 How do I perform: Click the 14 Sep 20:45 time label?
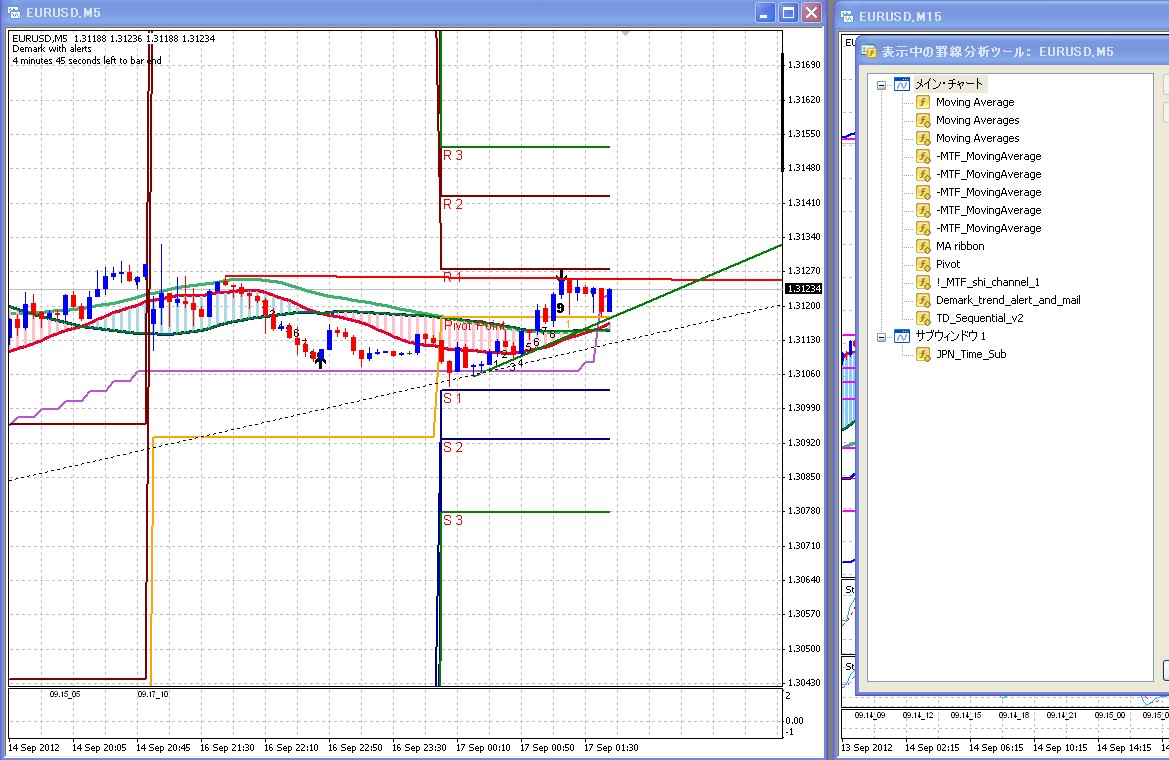[163, 747]
